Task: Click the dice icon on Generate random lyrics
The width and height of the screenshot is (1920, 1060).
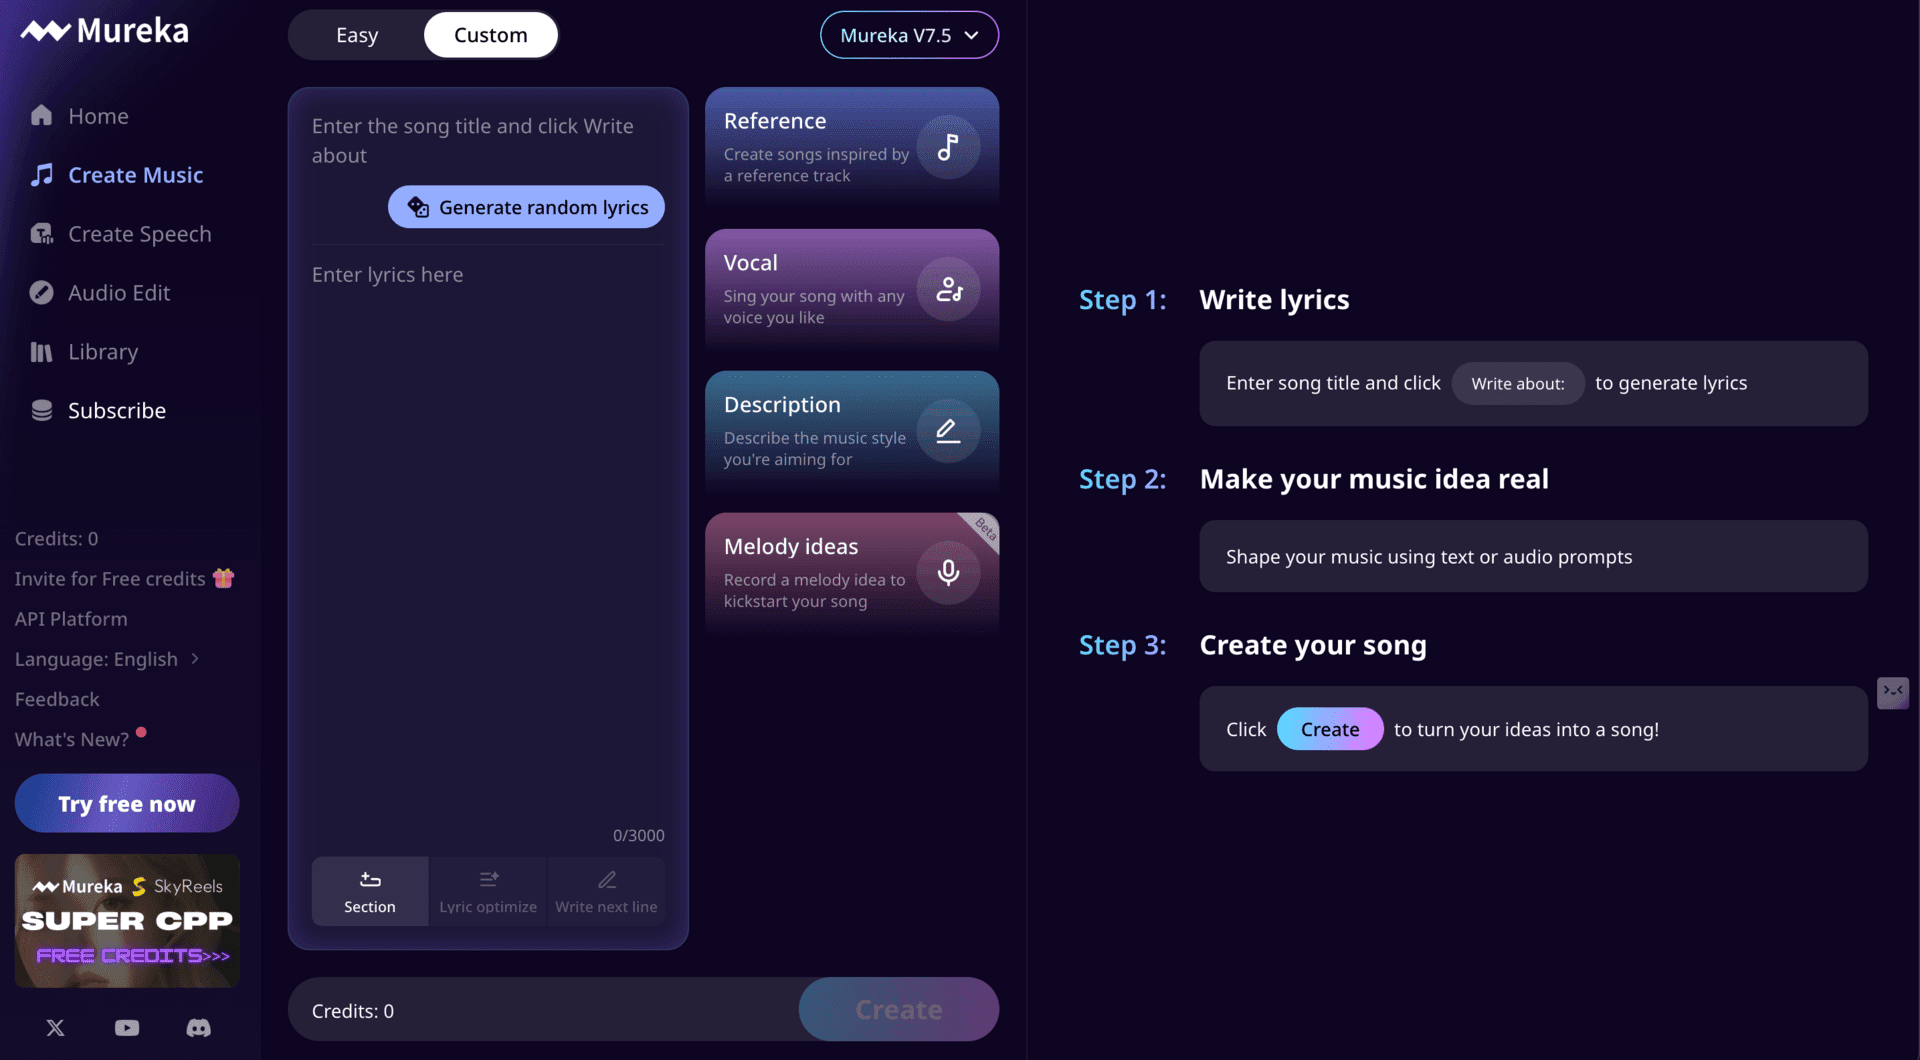Action: coord(418,207)
